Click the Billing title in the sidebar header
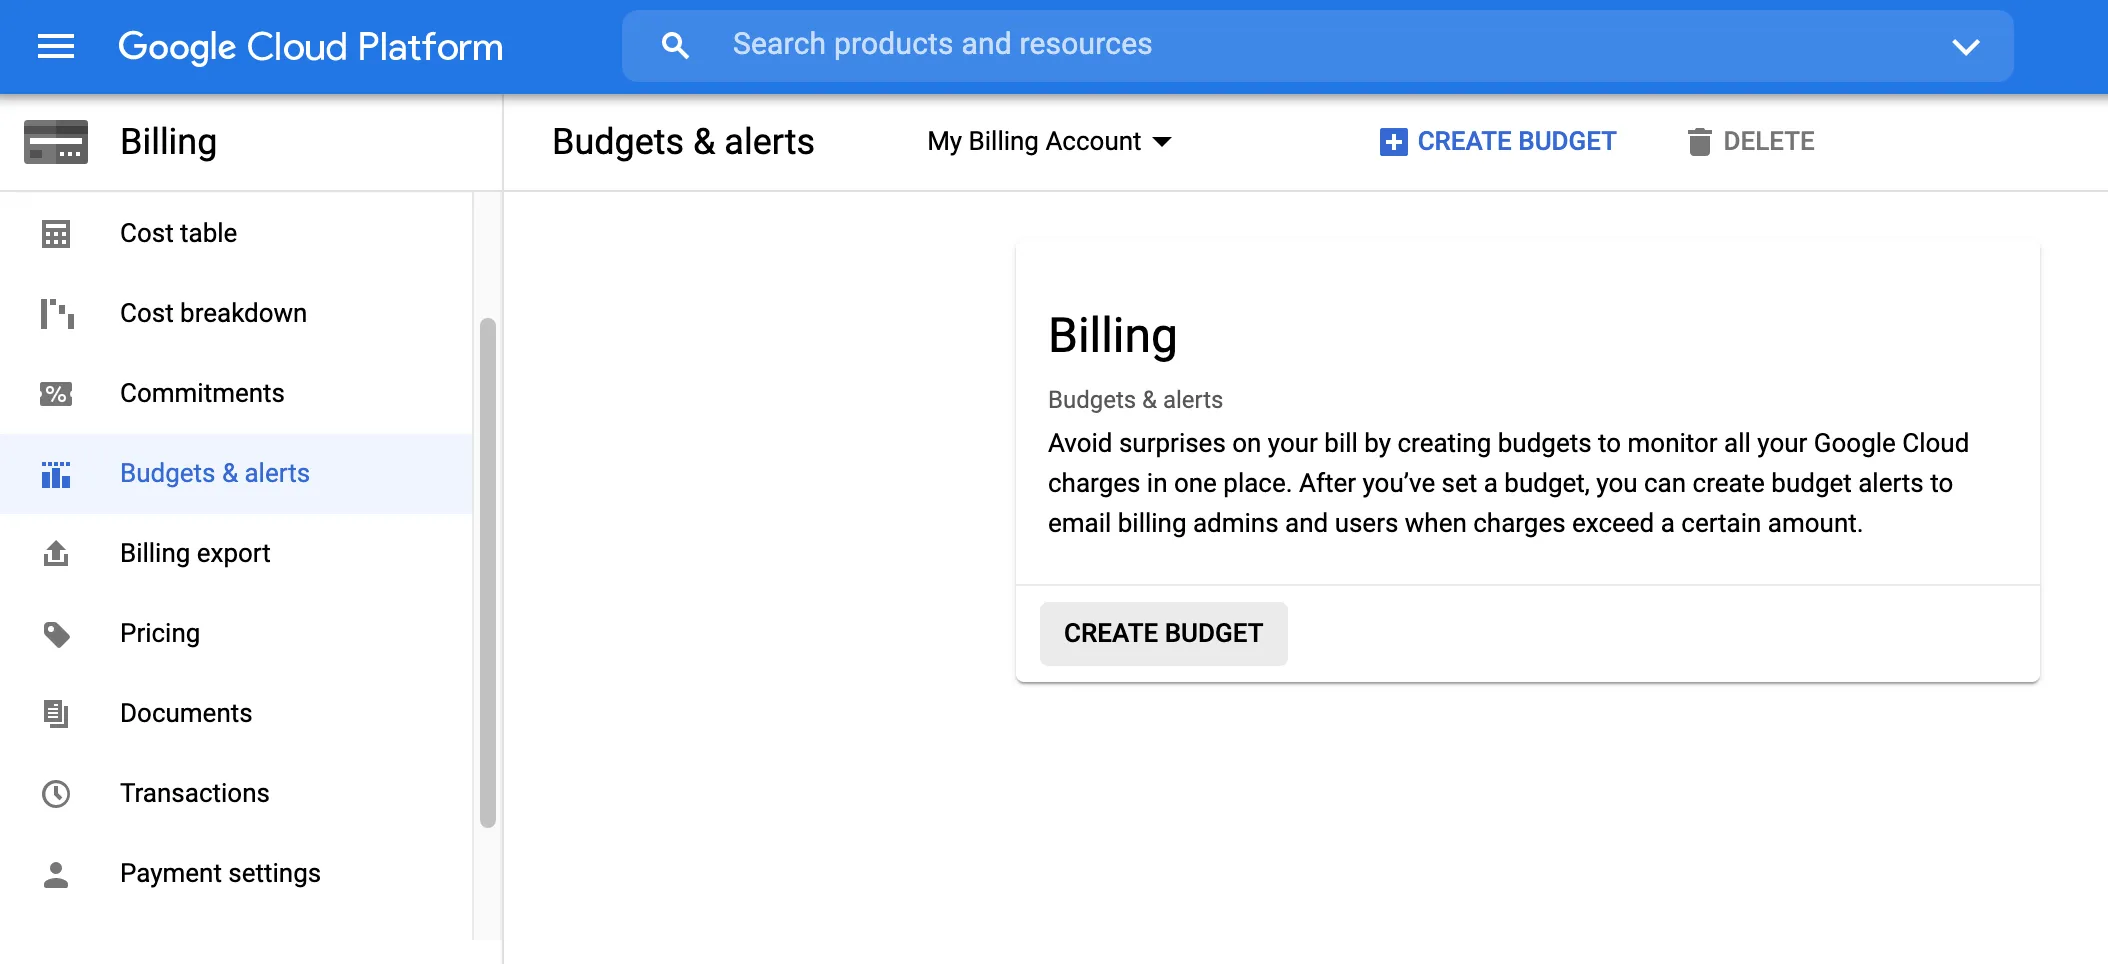Viewport: 2108px width, 964px height. 168,142
